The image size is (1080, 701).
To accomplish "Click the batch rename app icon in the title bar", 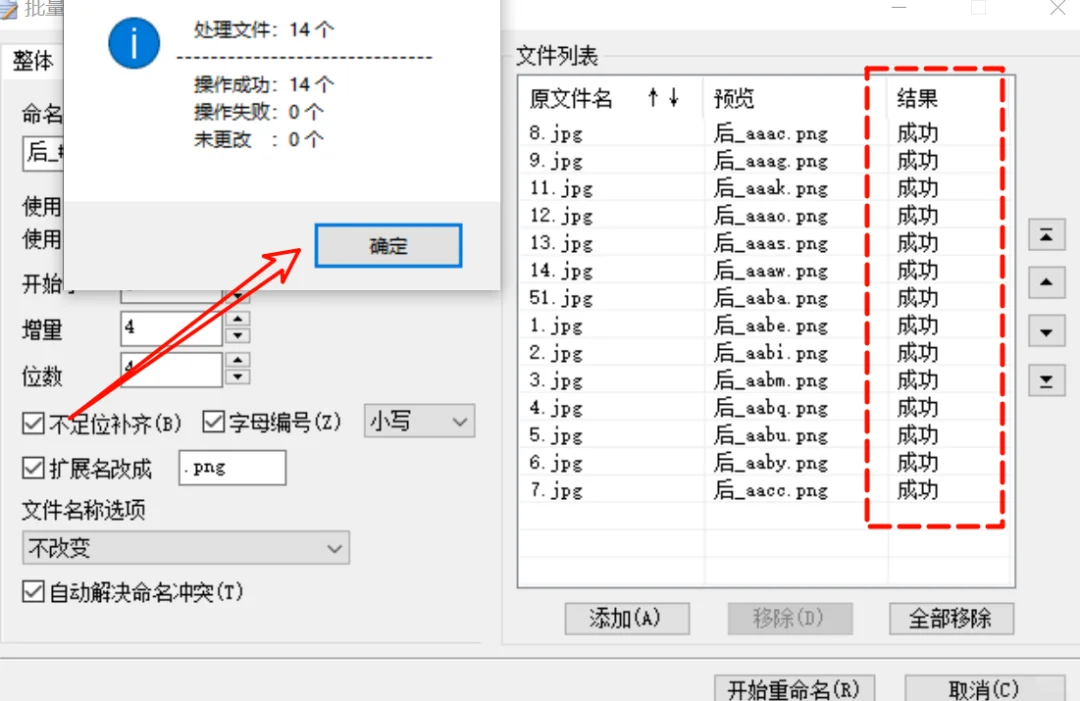I will tap(10, 8).
